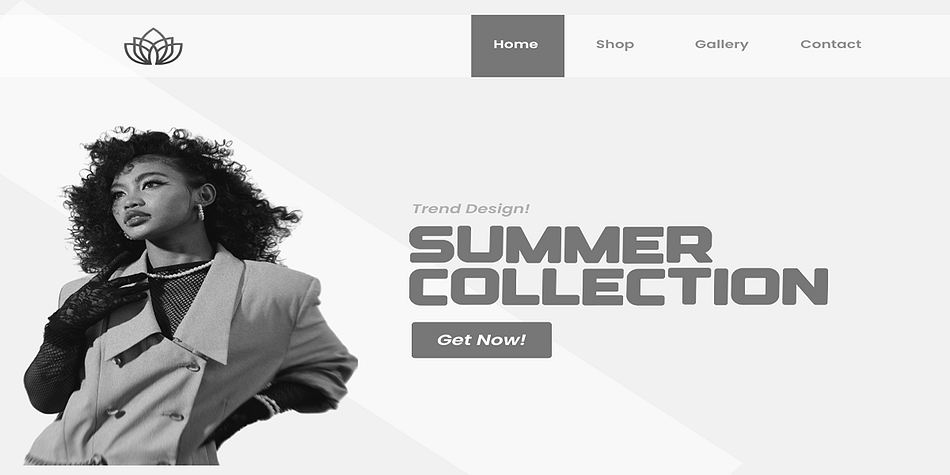This screenshot has width=950, height=475.
Task: Select the SUMMER headline word
Action: (x=561, y=244)
